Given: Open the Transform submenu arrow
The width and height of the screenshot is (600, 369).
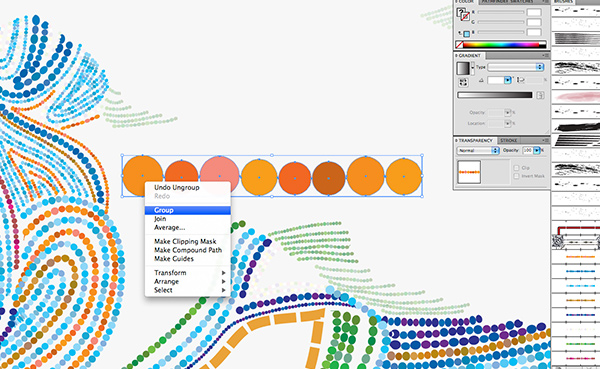Looking at the screenshot, I should click(x=223, y=273).
